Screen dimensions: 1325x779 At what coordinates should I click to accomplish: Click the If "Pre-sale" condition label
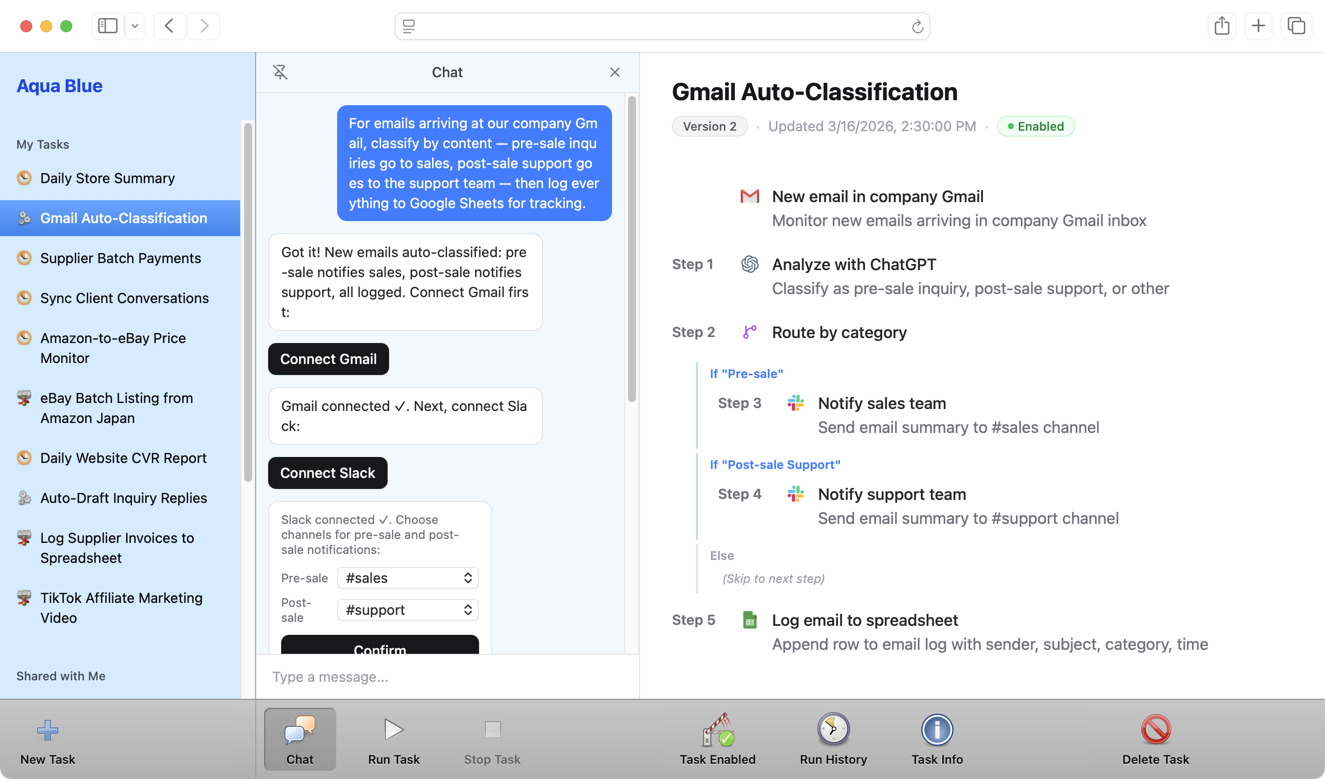tap(747, 374)
